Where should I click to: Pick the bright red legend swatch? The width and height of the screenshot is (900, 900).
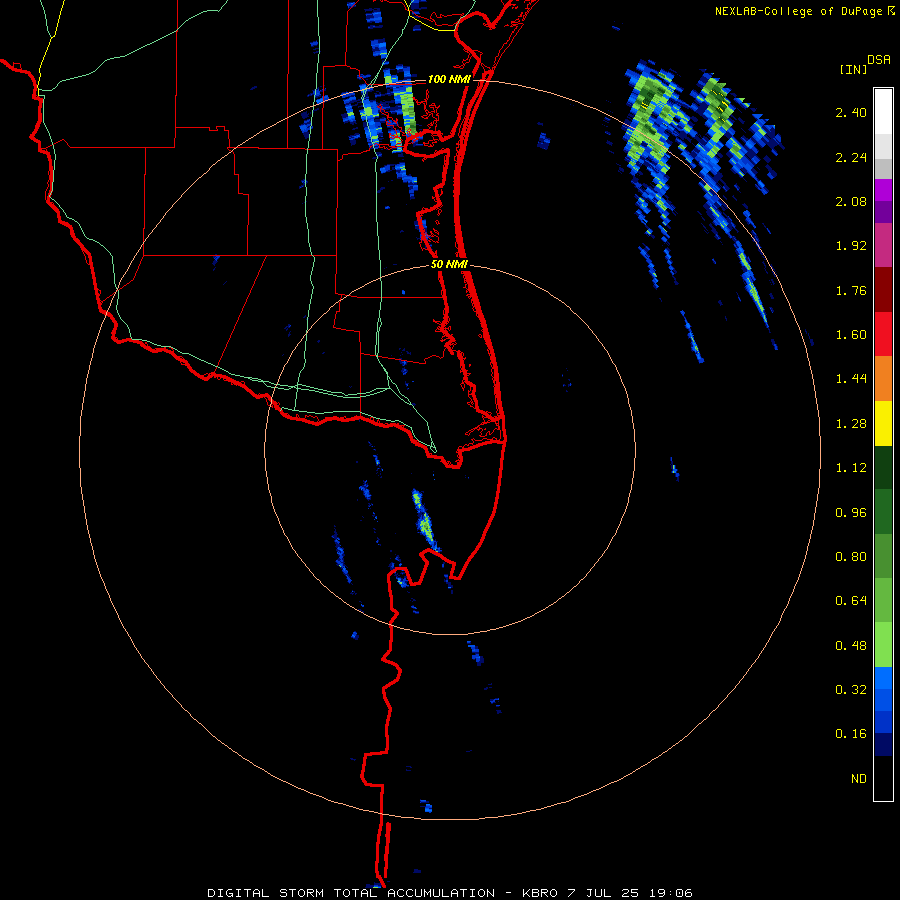click(x=883, y=334)
